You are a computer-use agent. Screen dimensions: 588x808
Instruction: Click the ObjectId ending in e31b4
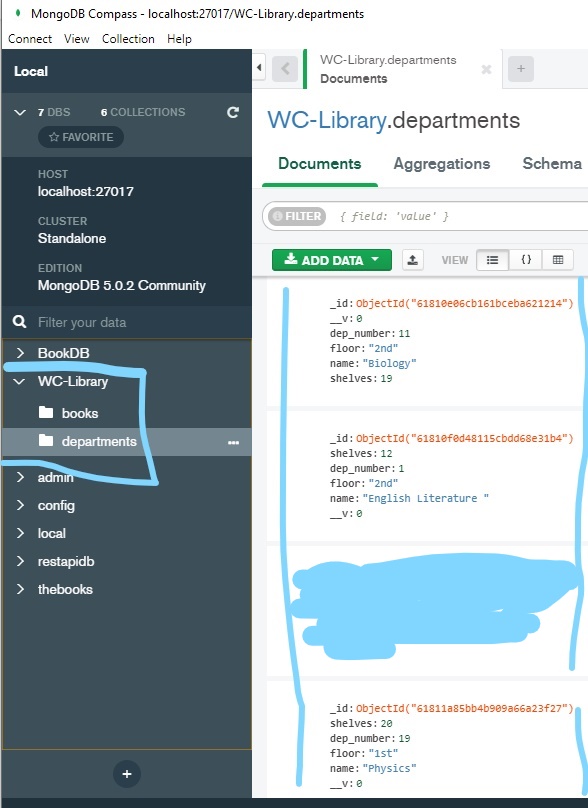(465, 439)
